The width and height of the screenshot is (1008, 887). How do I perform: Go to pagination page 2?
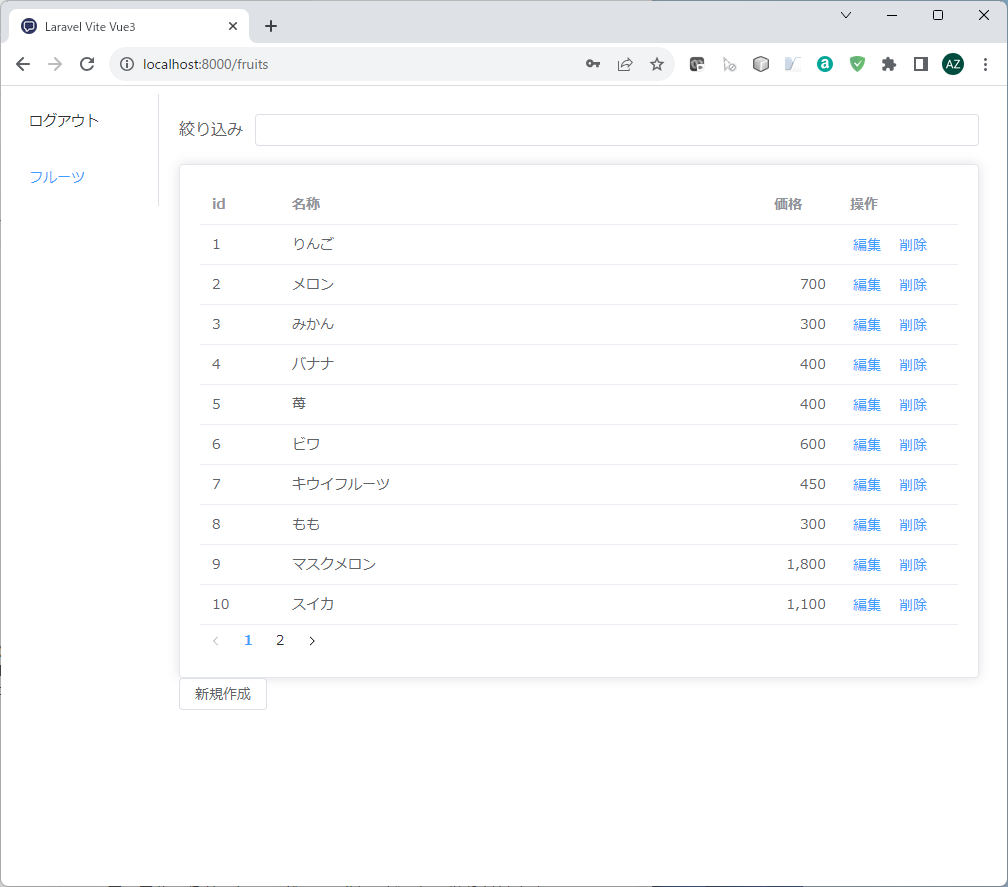click(x=280, y=640)
